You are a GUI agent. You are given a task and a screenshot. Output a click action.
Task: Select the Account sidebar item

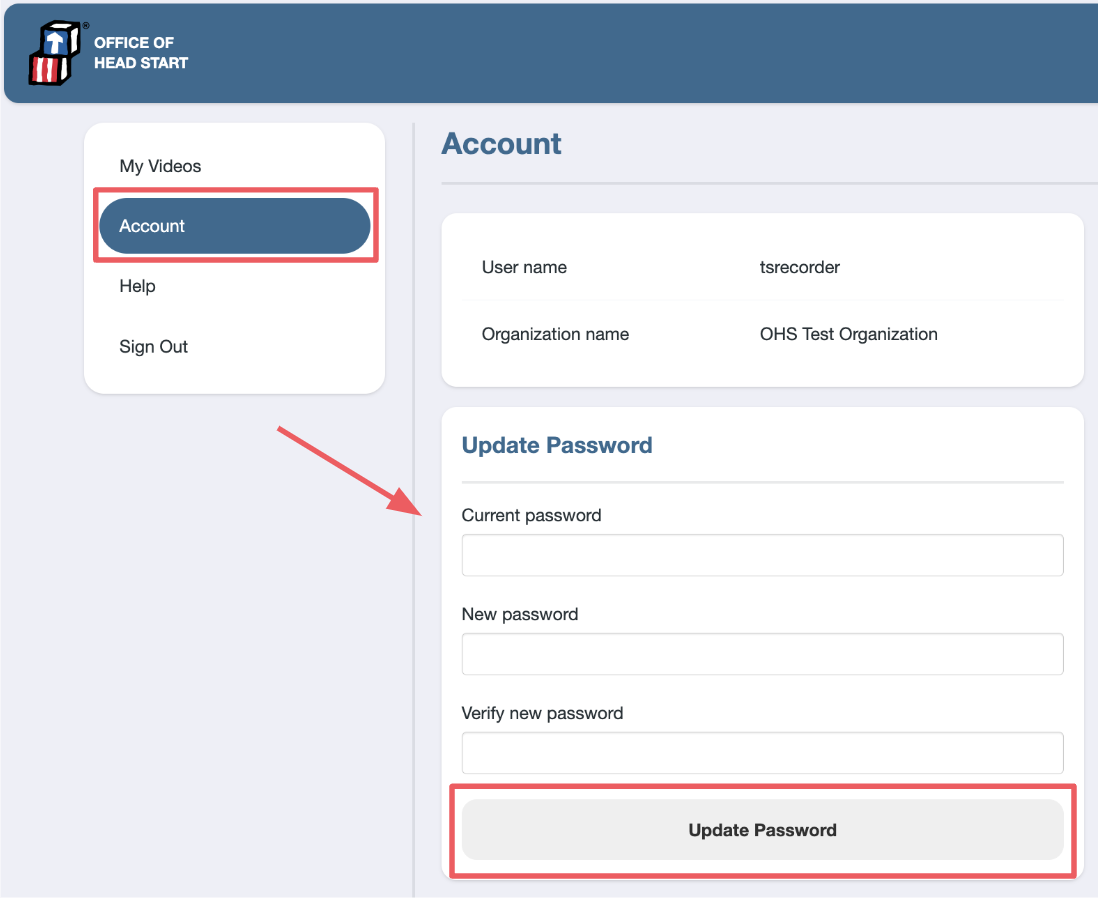pos(235,226)
